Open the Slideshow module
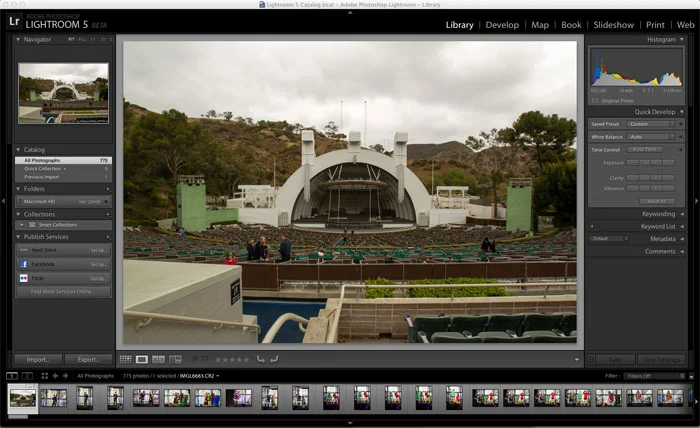700x428 pixels. tap(613, 25)
